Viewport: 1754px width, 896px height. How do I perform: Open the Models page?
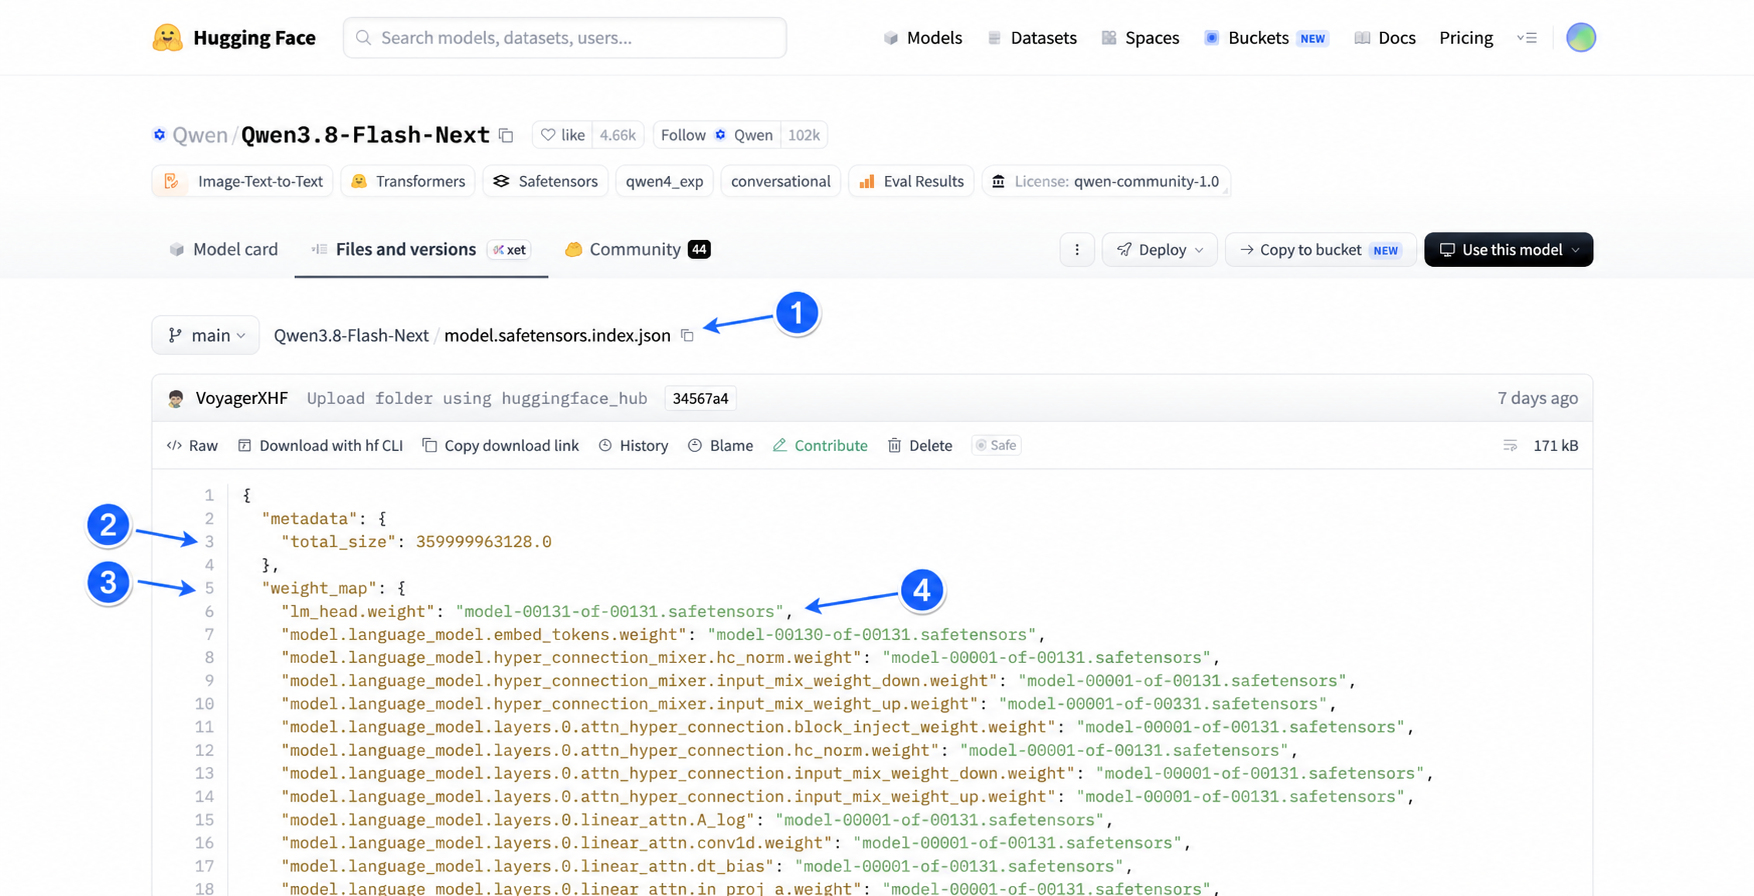(x=923, y=38)
